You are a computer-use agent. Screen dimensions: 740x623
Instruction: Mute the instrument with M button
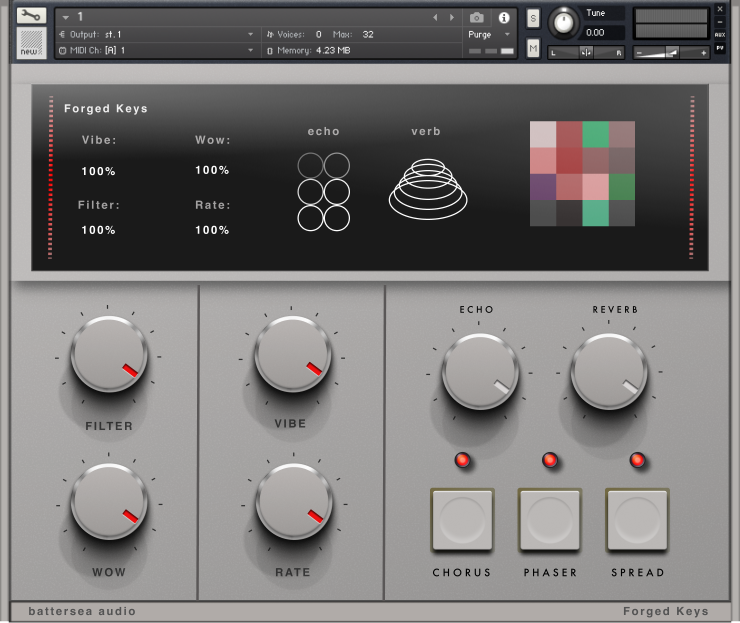[x=533, y=49]
